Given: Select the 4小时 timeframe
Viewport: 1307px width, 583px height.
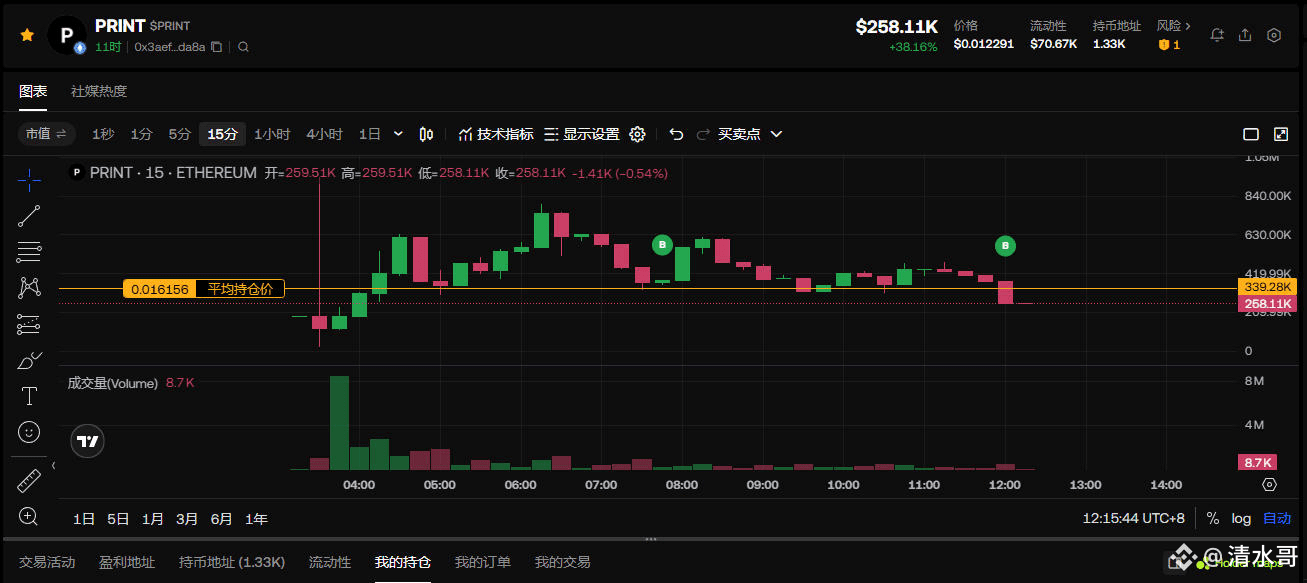Looking at the screenshot, I should [324, 134].
